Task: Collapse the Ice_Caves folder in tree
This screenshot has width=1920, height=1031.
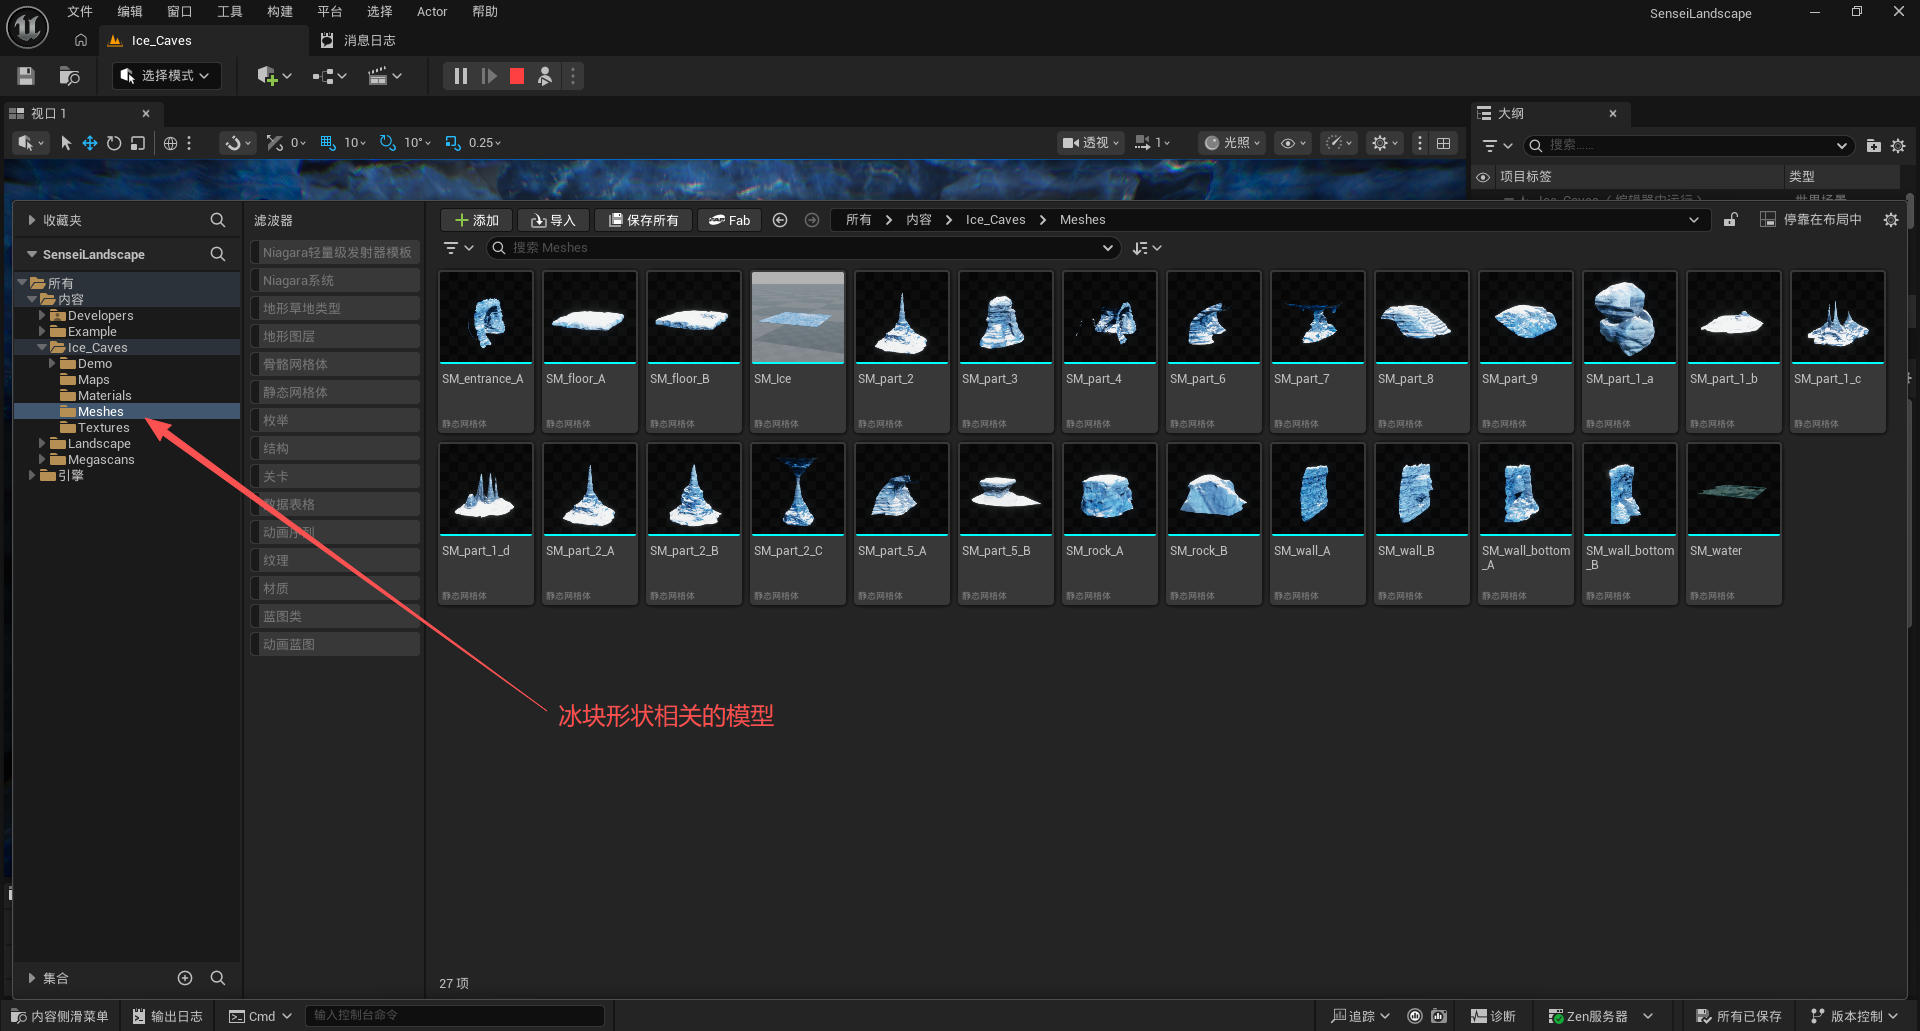Action: click(42, 347)
